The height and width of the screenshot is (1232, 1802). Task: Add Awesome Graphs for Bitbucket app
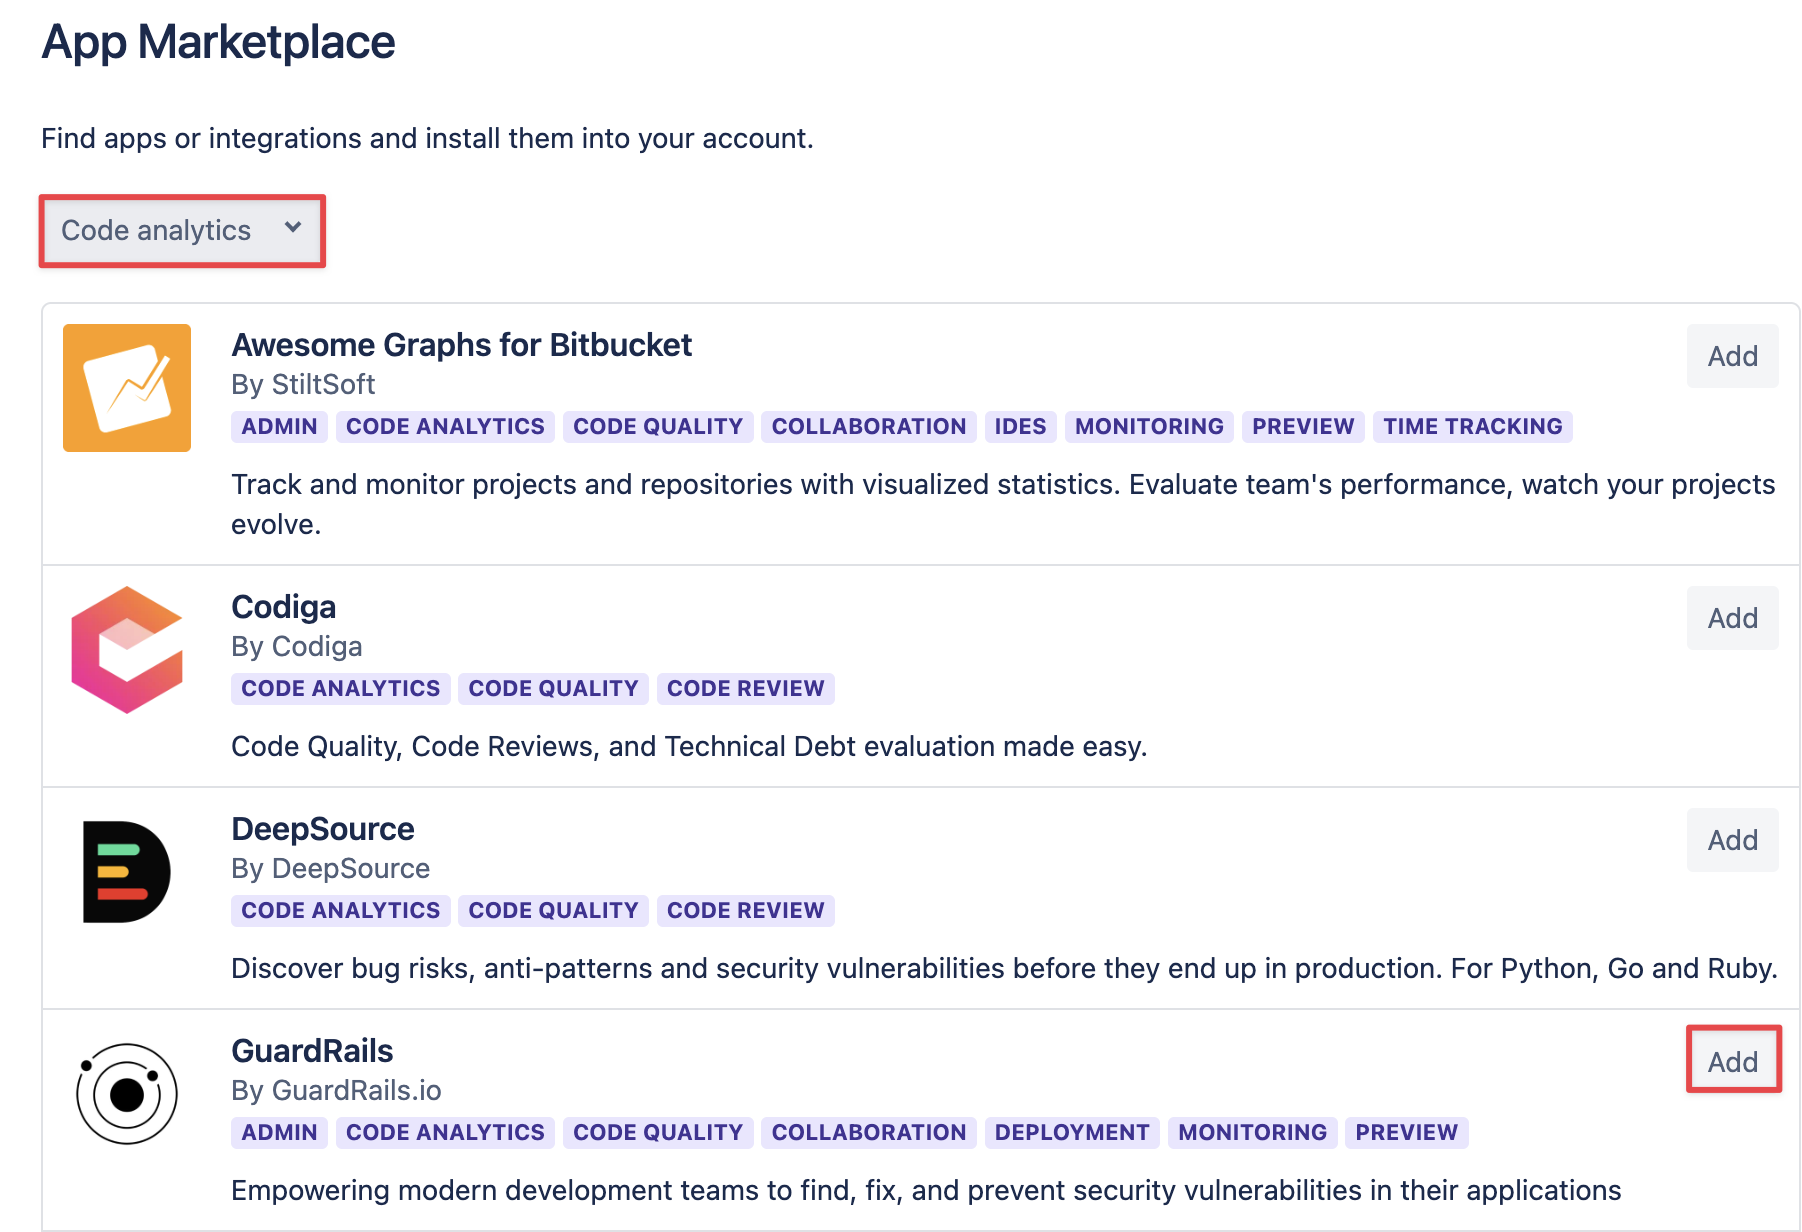(1733, 356)
